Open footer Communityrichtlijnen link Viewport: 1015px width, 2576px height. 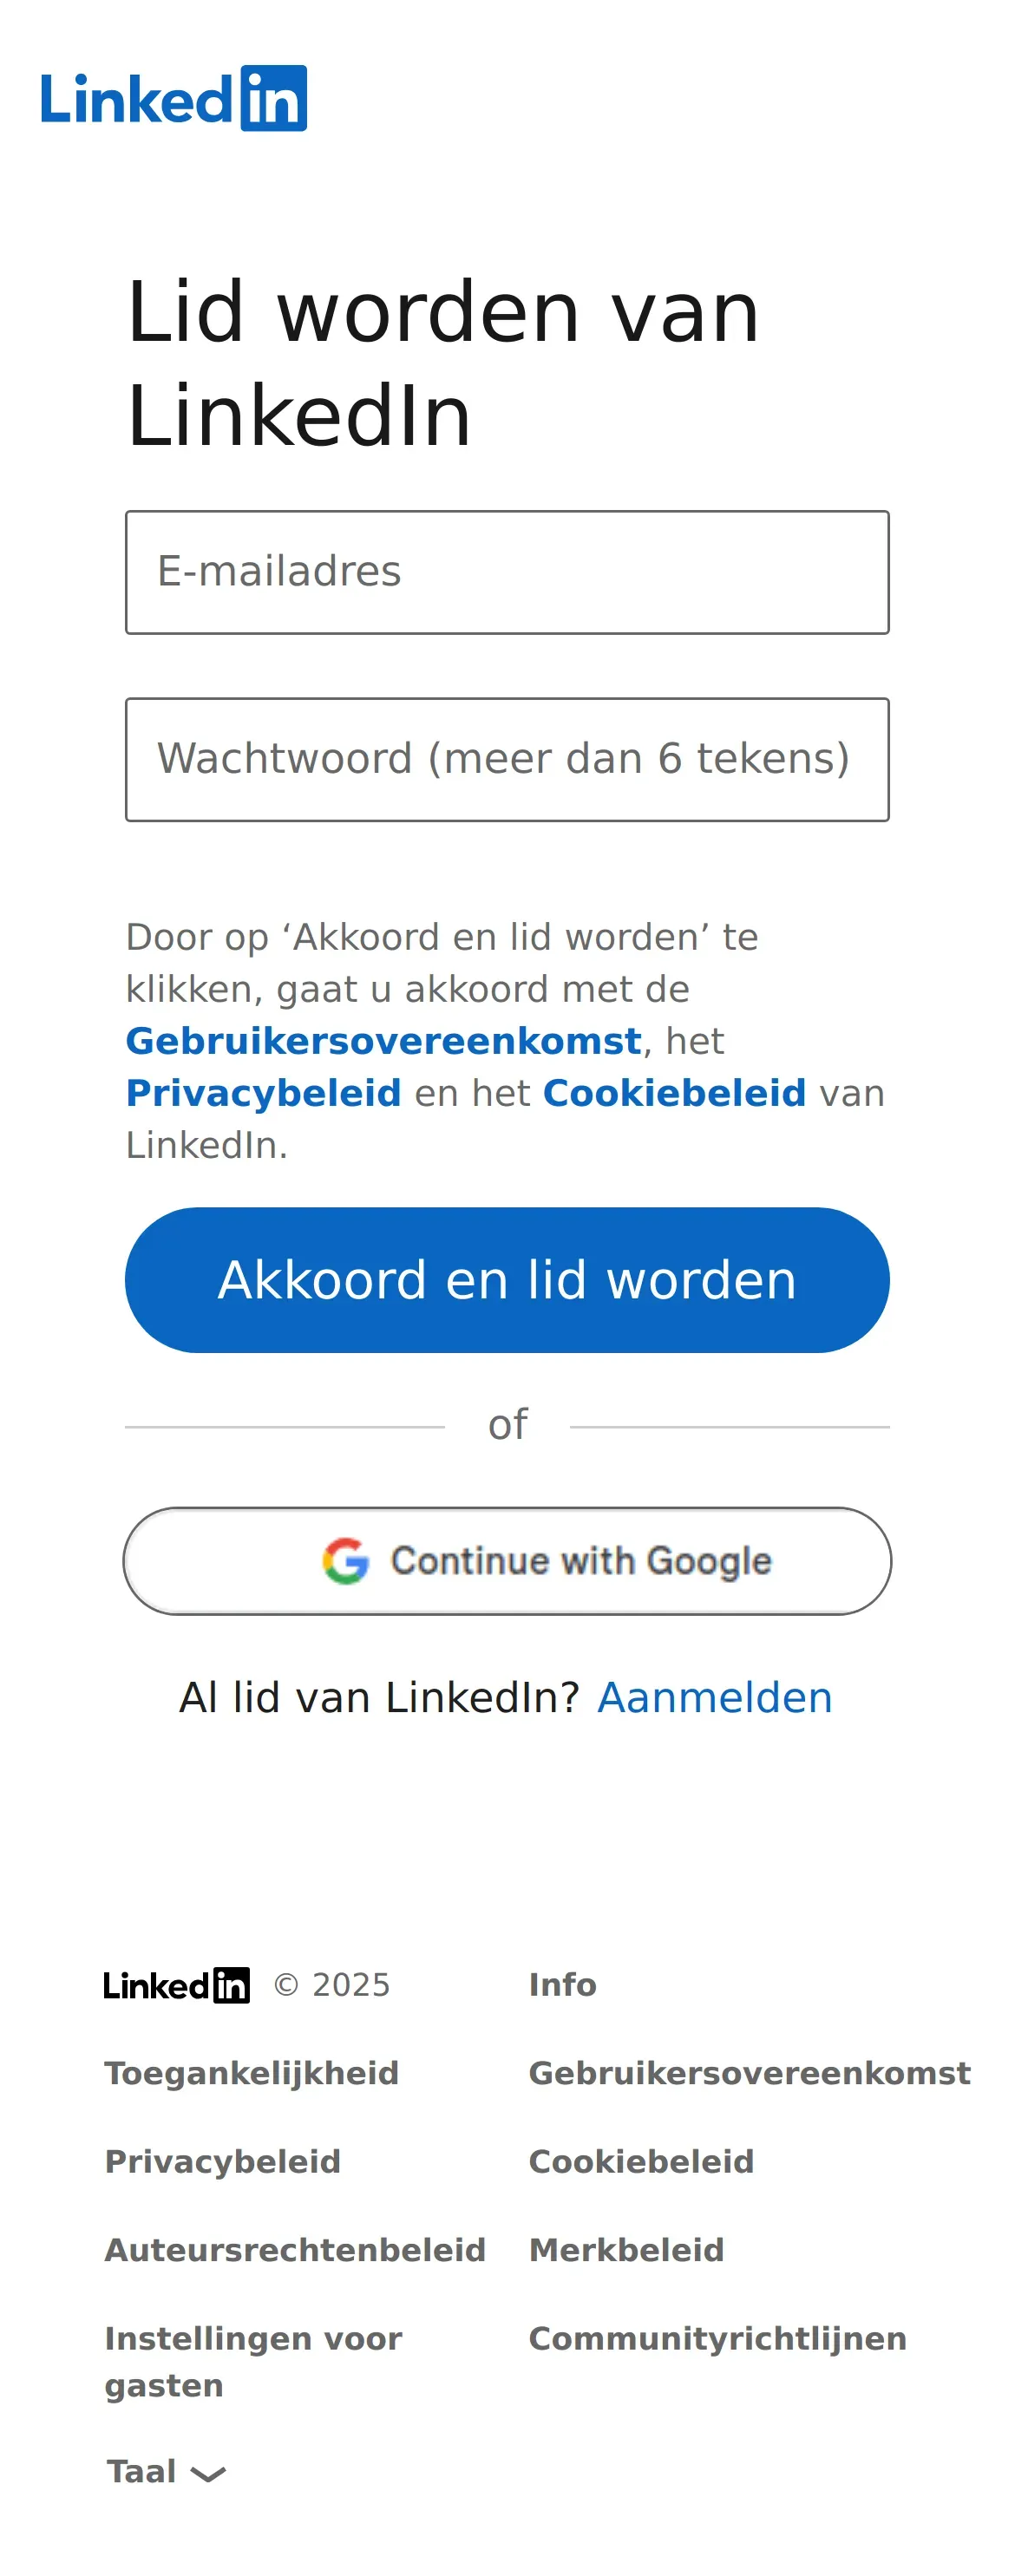pyautogui.click(x=717, y=2338)
